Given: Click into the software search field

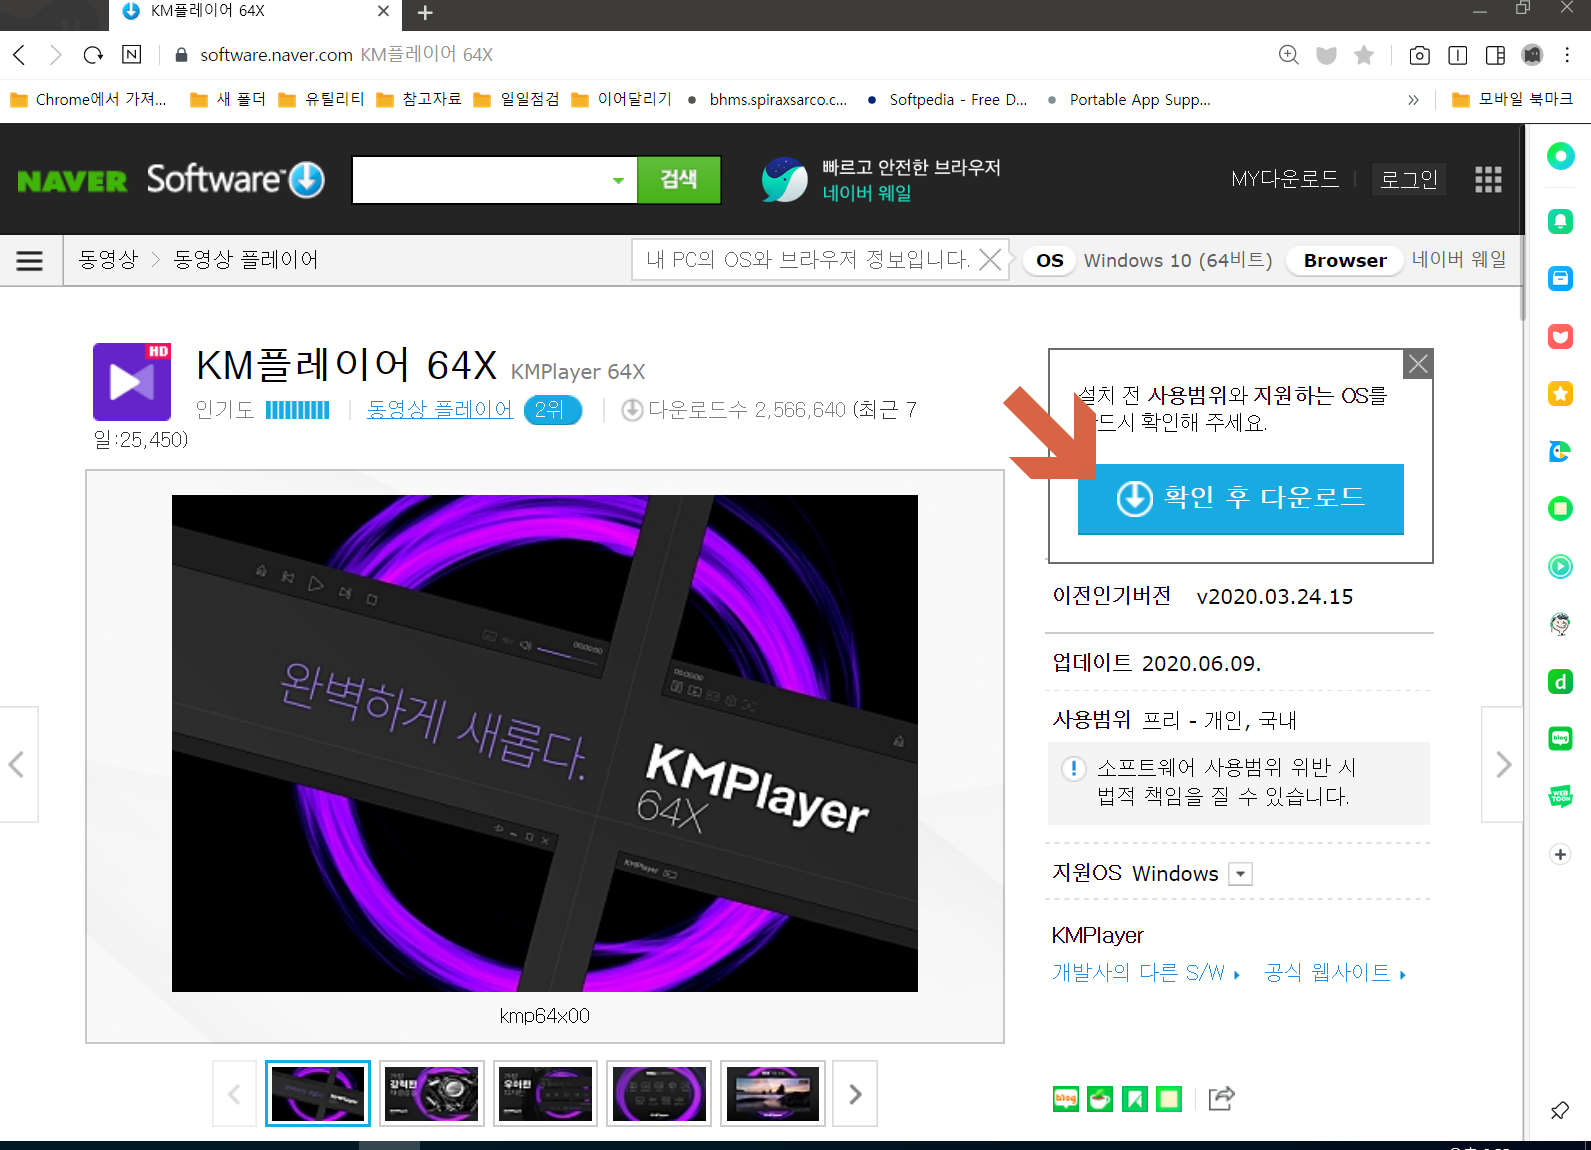Looking at the screenshot, I should pyautogui.click(x=480, y=180).
